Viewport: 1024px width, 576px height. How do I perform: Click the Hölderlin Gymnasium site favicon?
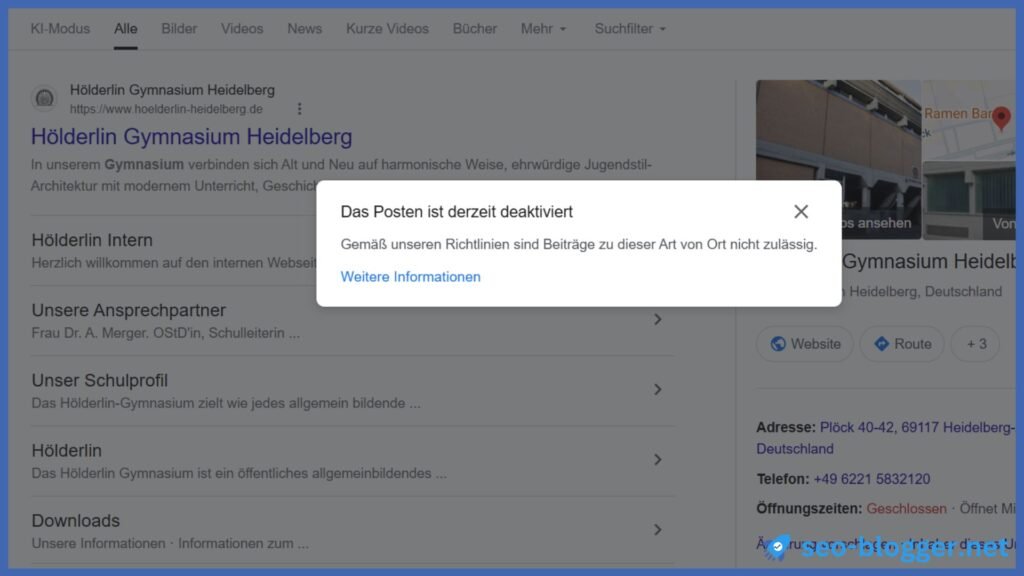(x=44, y=99)
